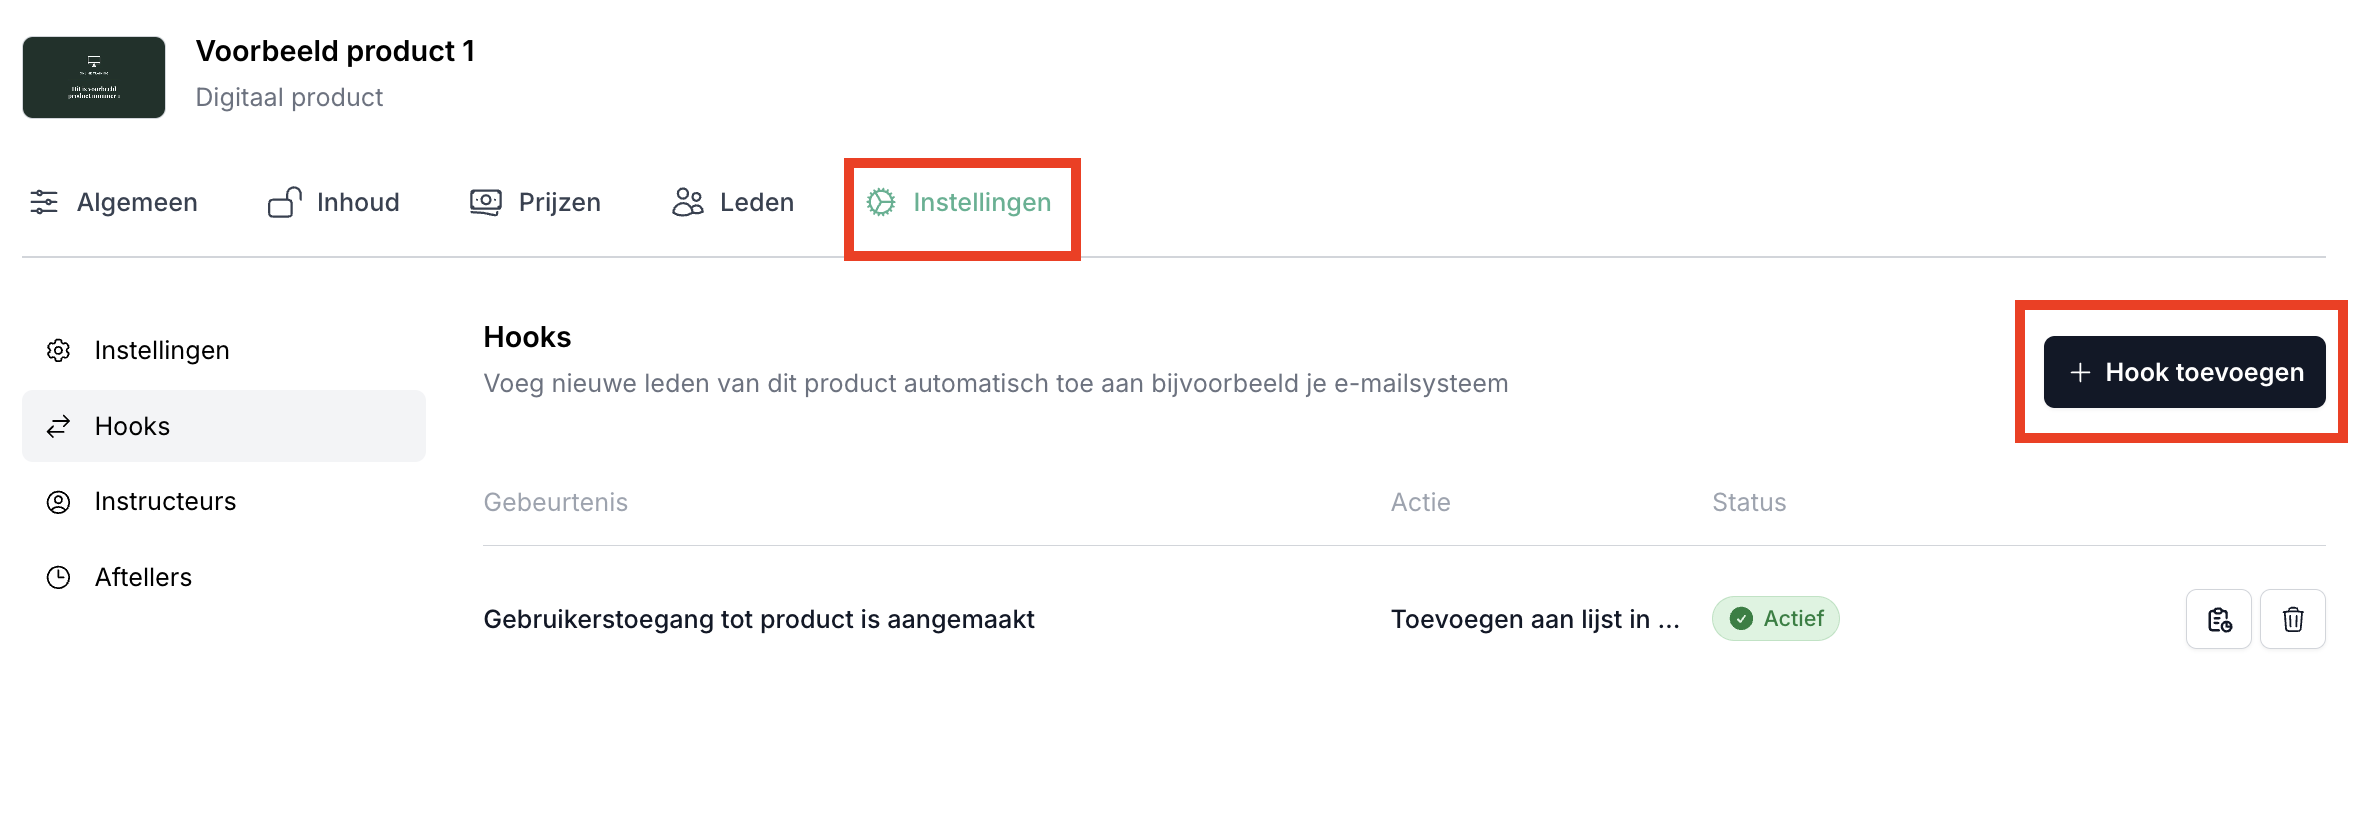Click the money icon beside Prijzen
This screenshot has height=820, width=2376.
pyautogui.click(x=486, y=202)
